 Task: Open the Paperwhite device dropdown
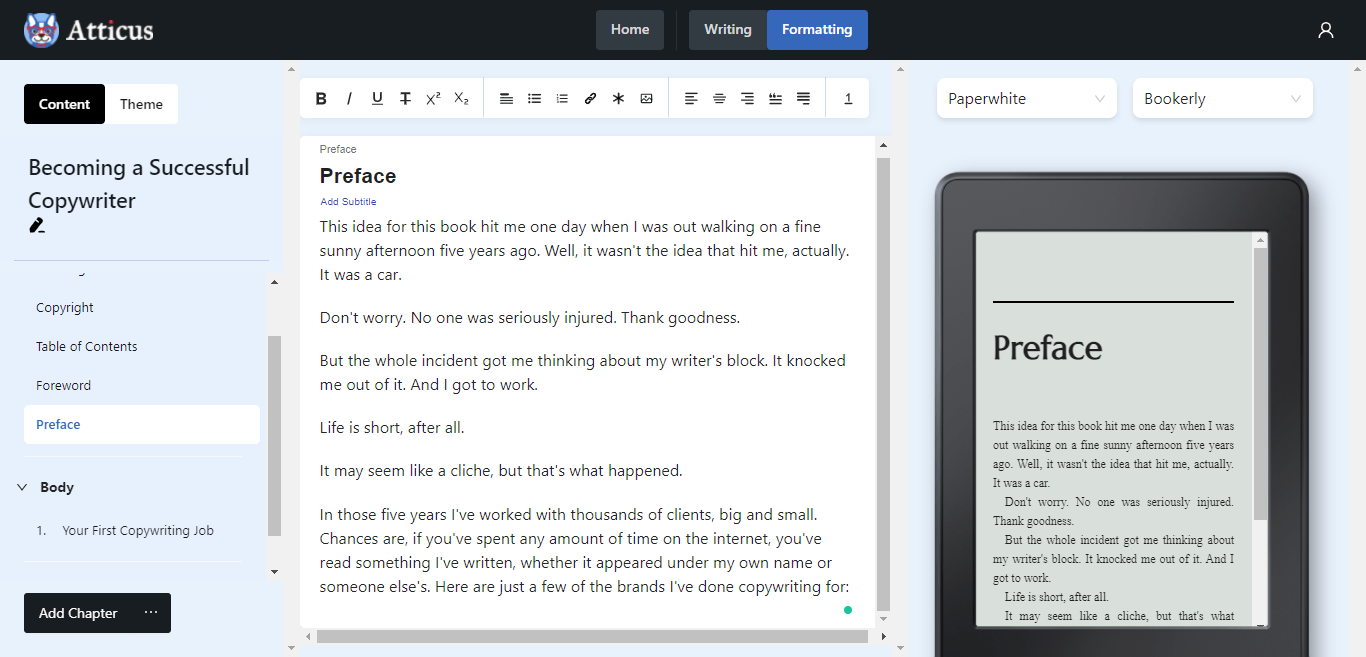(1026, 99)
